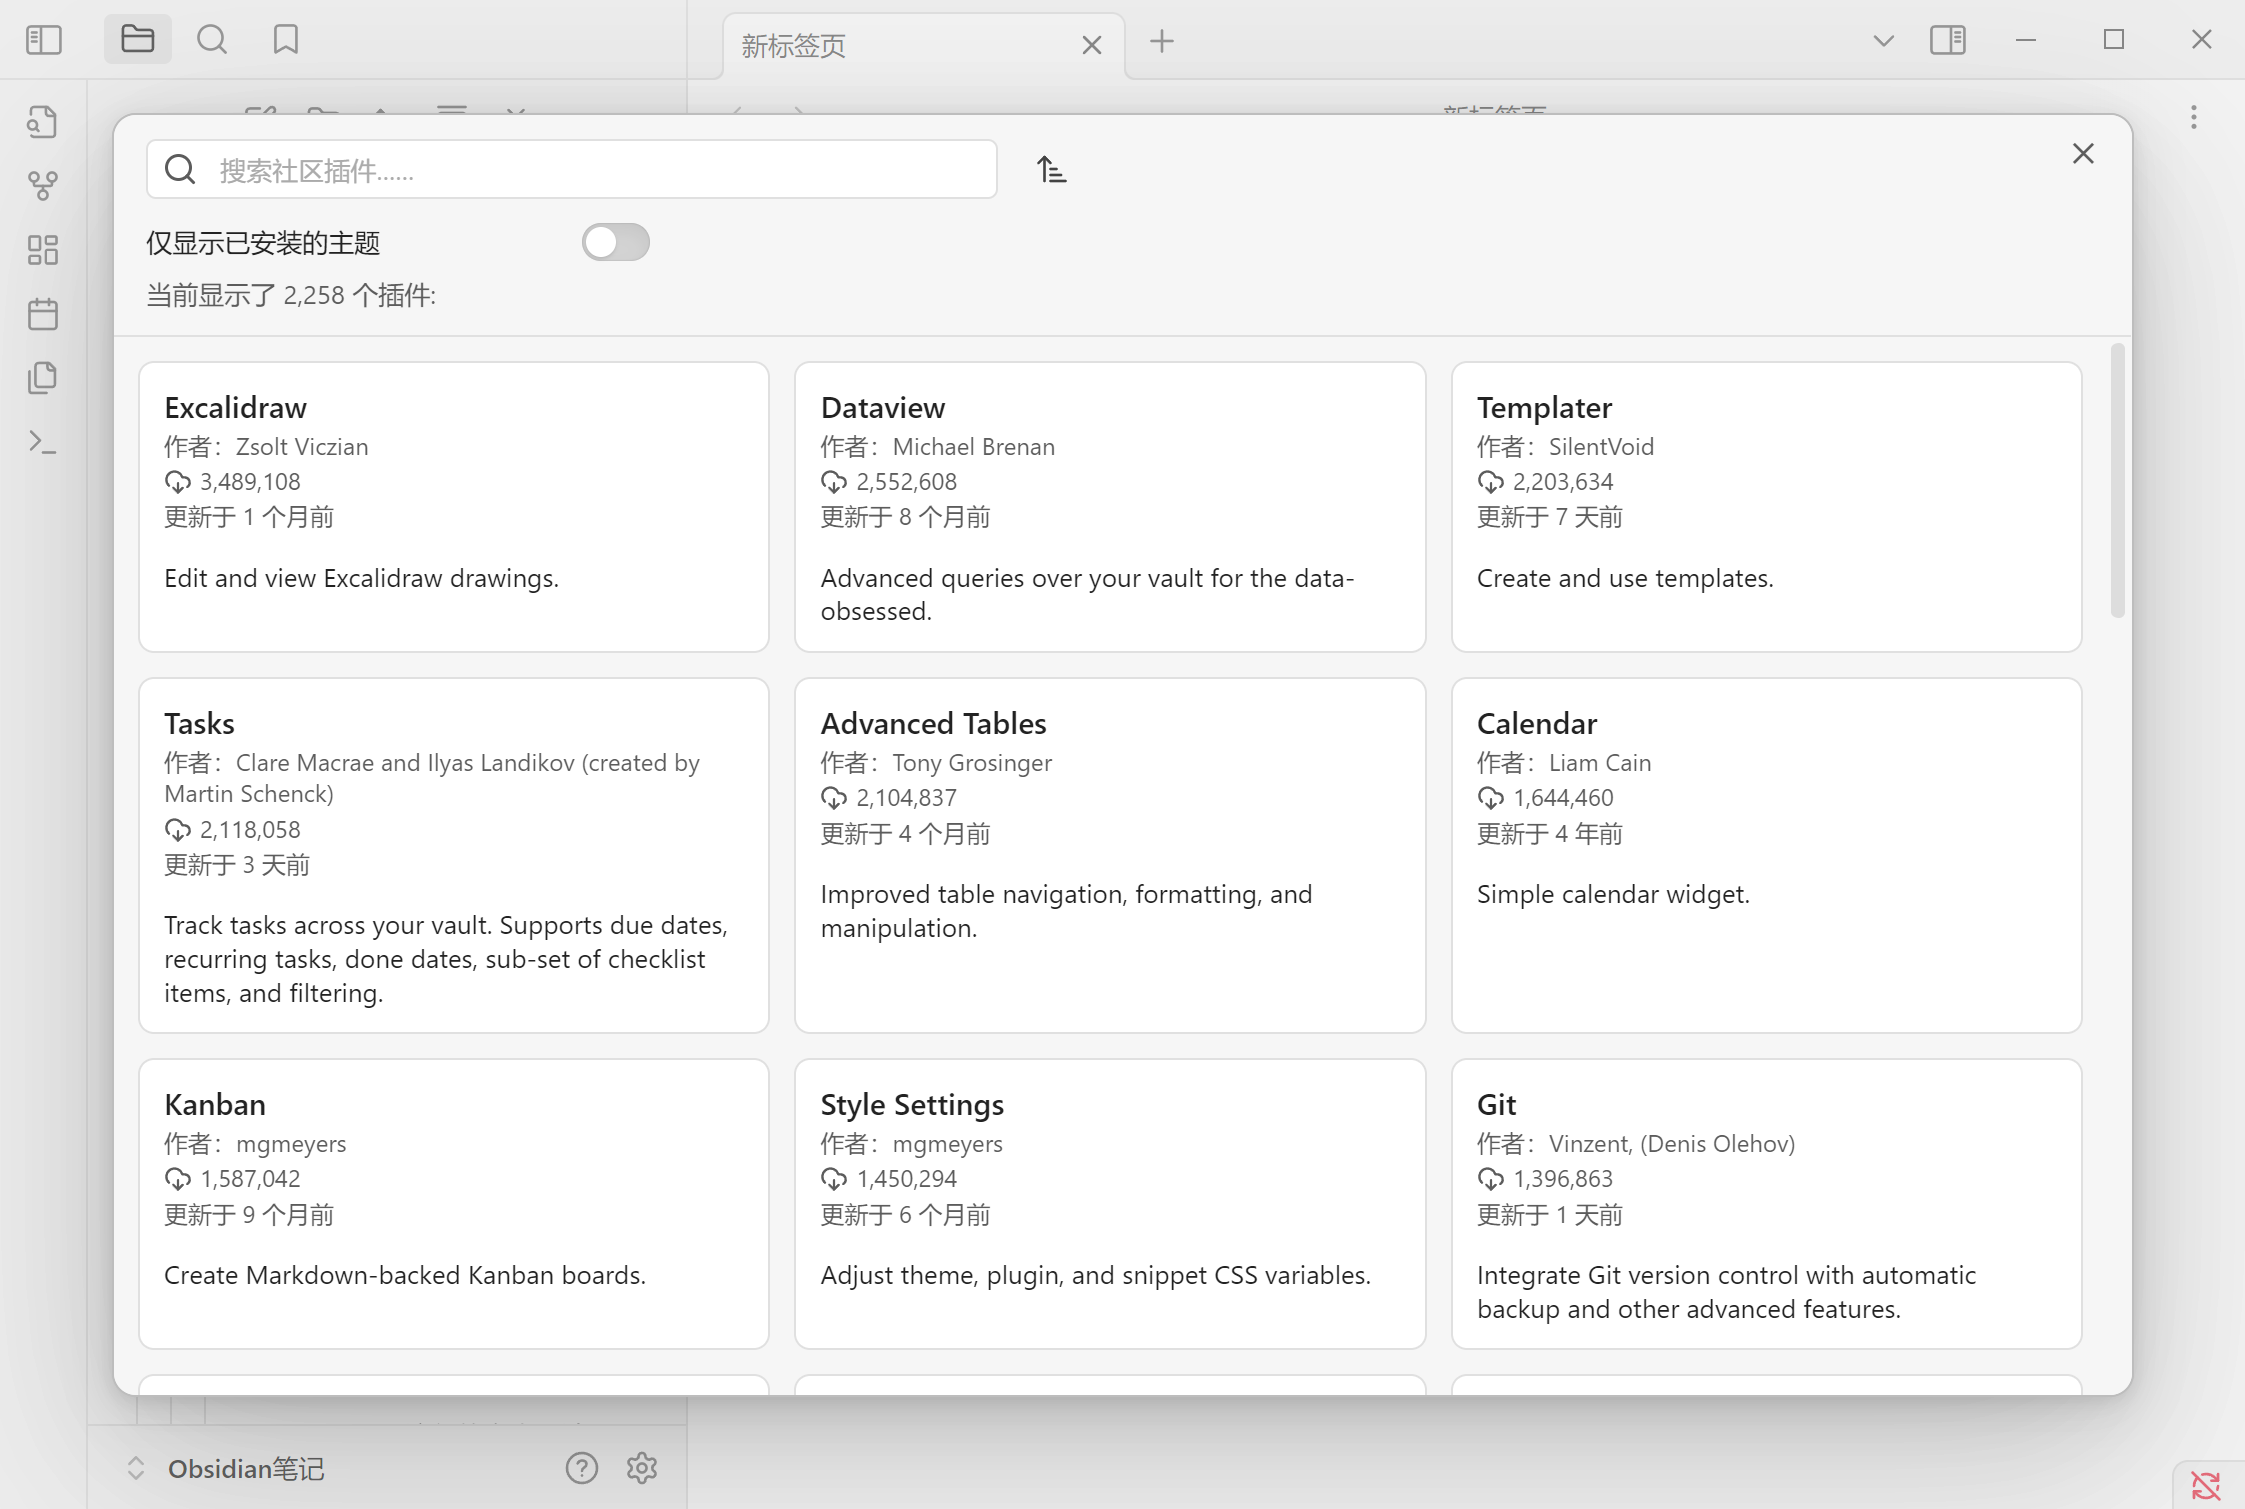The height and width of the screenshot is (1509, 2245).
Task: Expand tab list dropdown chevron
Action: [1883, 41]
